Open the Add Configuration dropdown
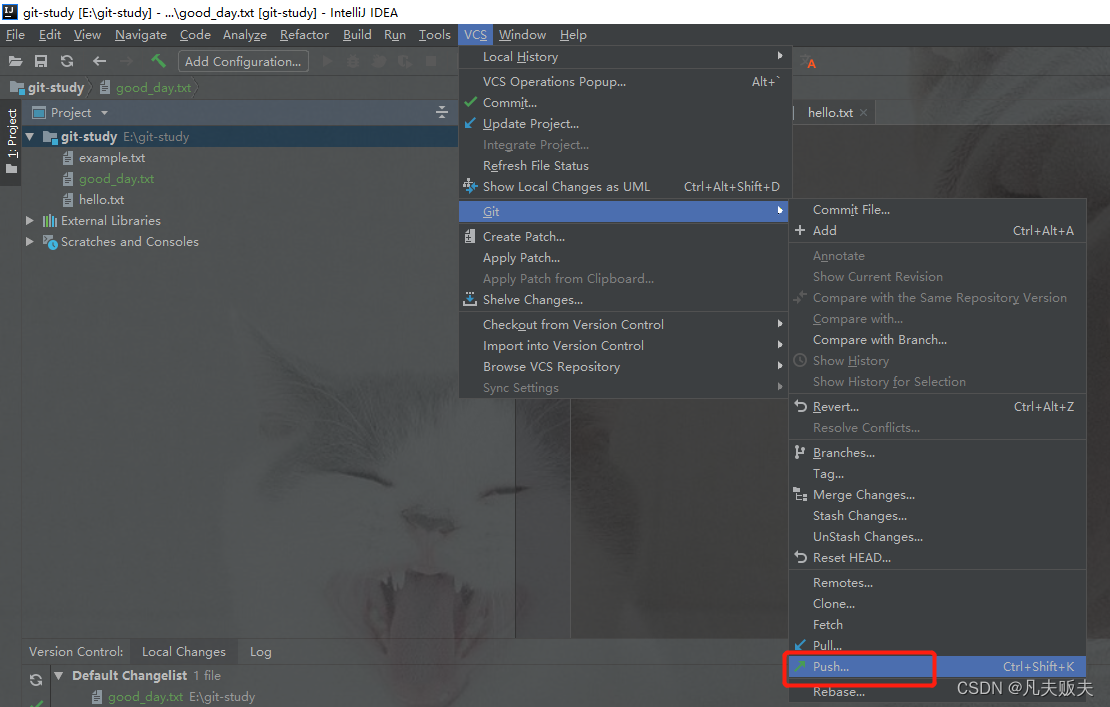 coord(243,62)
